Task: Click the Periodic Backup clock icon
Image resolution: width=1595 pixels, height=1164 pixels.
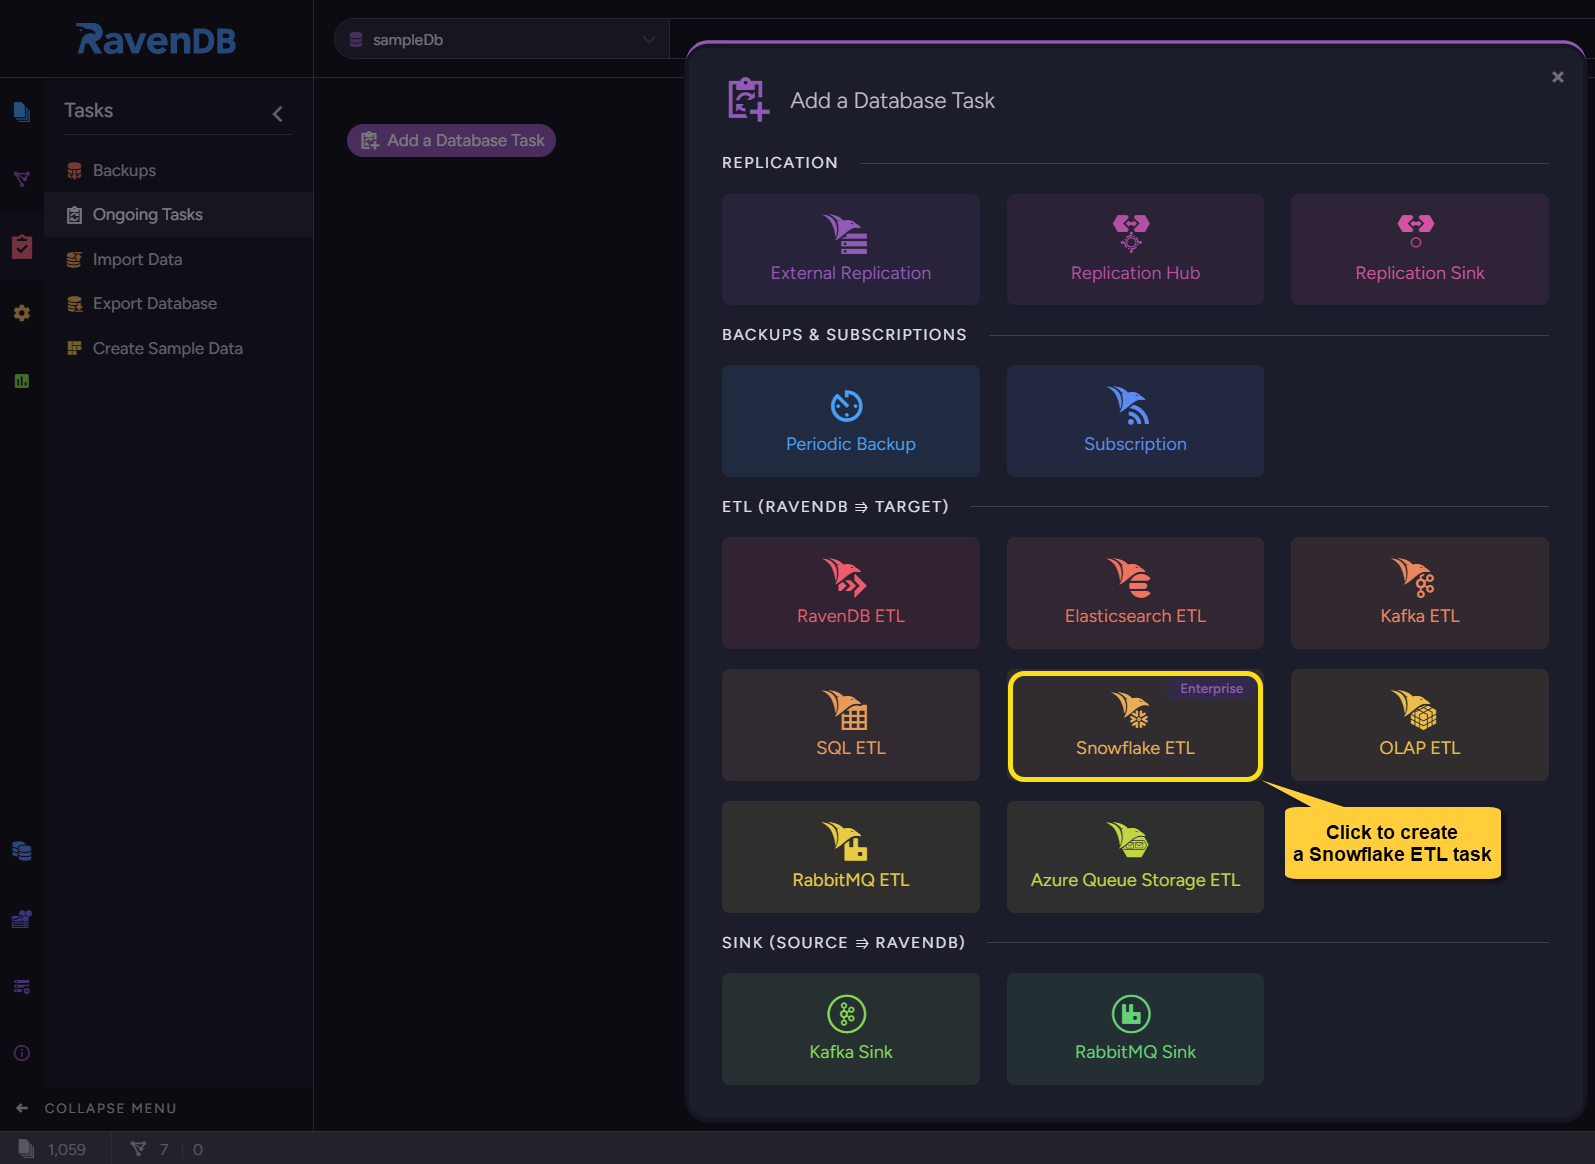Action: click(x=846, y=405)
